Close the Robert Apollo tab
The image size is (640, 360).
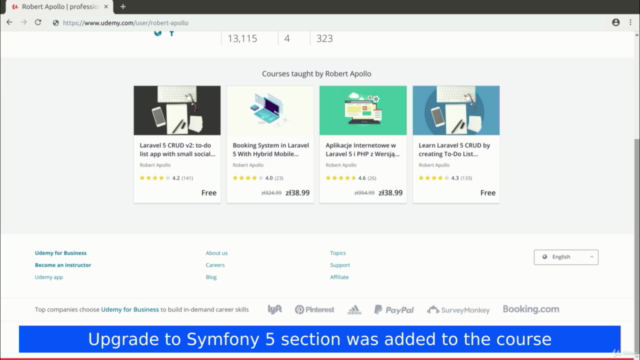click(106, 7)
